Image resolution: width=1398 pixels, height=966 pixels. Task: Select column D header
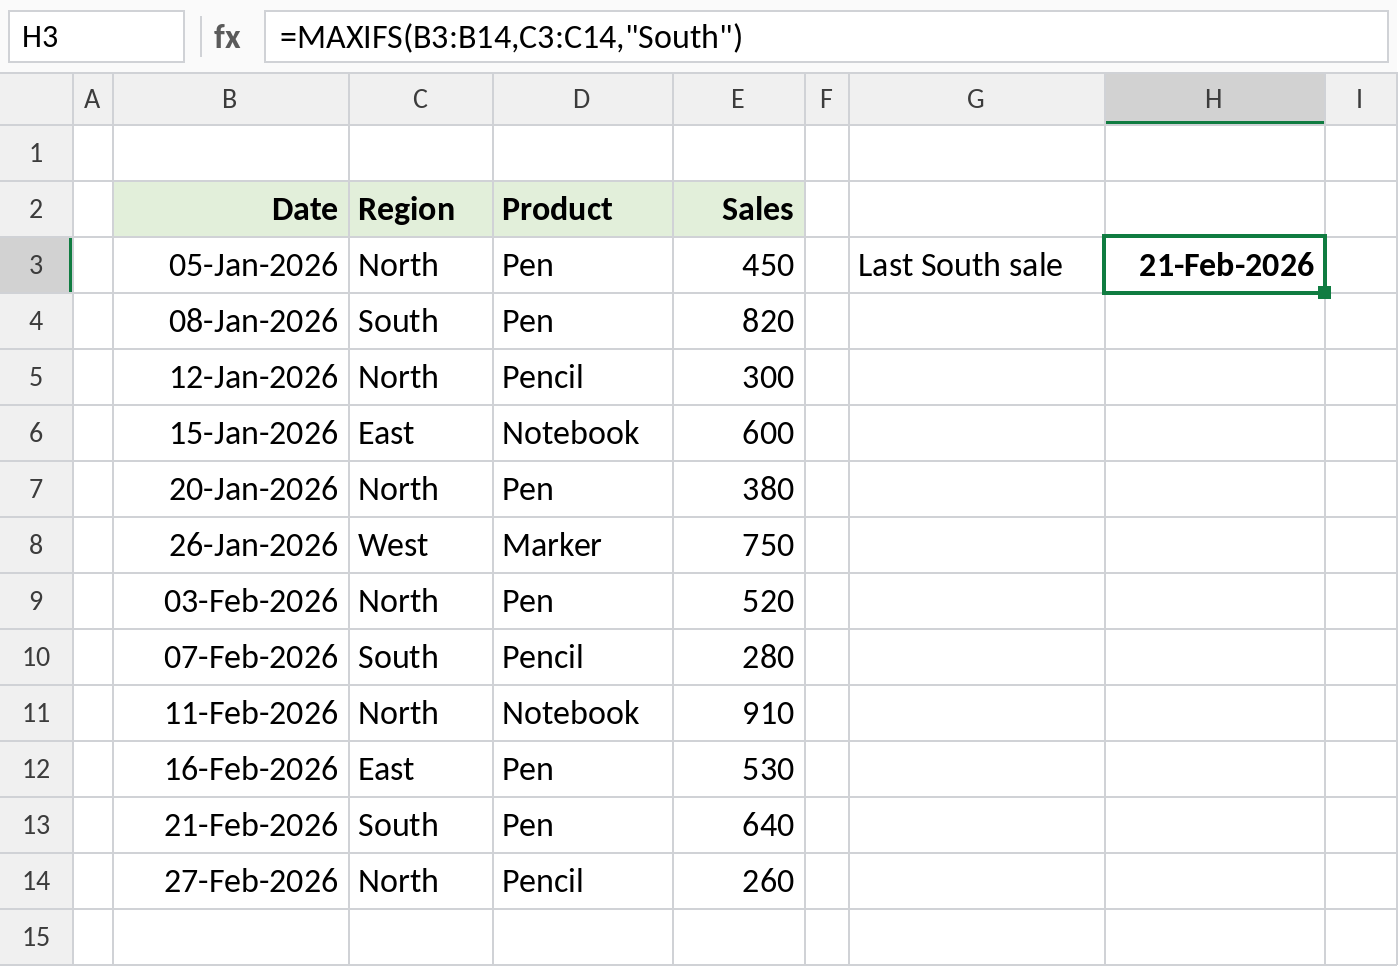tap(583, 99)
